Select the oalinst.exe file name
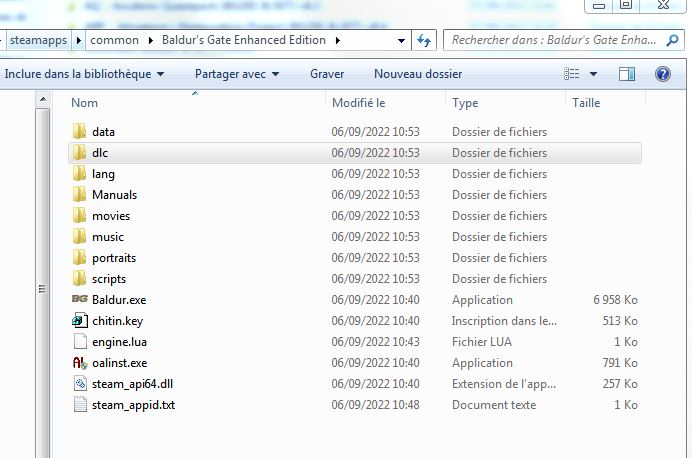 [x=120, y=363]
